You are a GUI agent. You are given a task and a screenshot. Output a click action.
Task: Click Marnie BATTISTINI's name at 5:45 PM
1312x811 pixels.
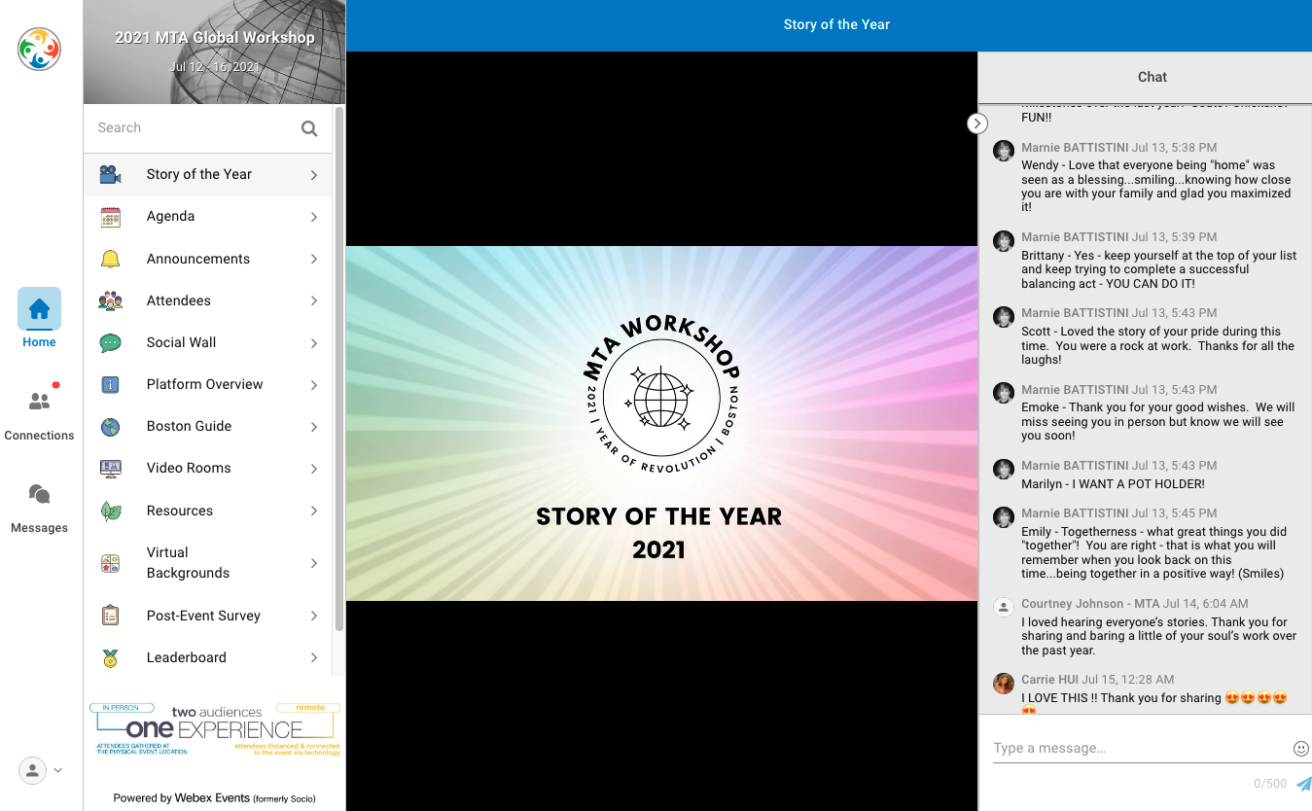(1074, 514)
